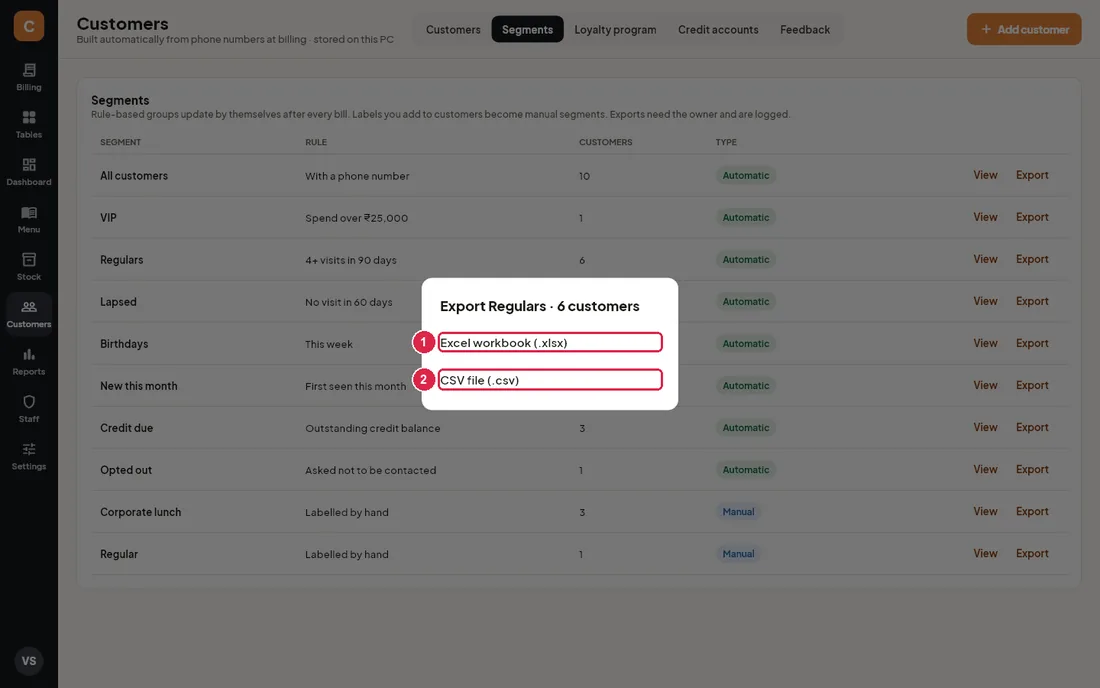Click the Add customer button
The image size is (1100, 688).
1024,29
